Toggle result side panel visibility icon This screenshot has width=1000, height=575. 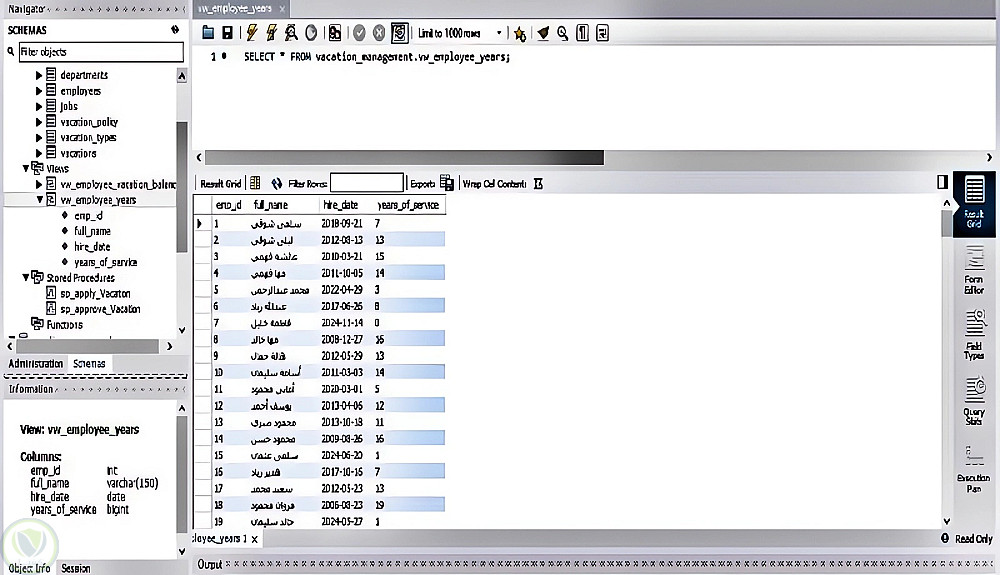click(942, 182)
